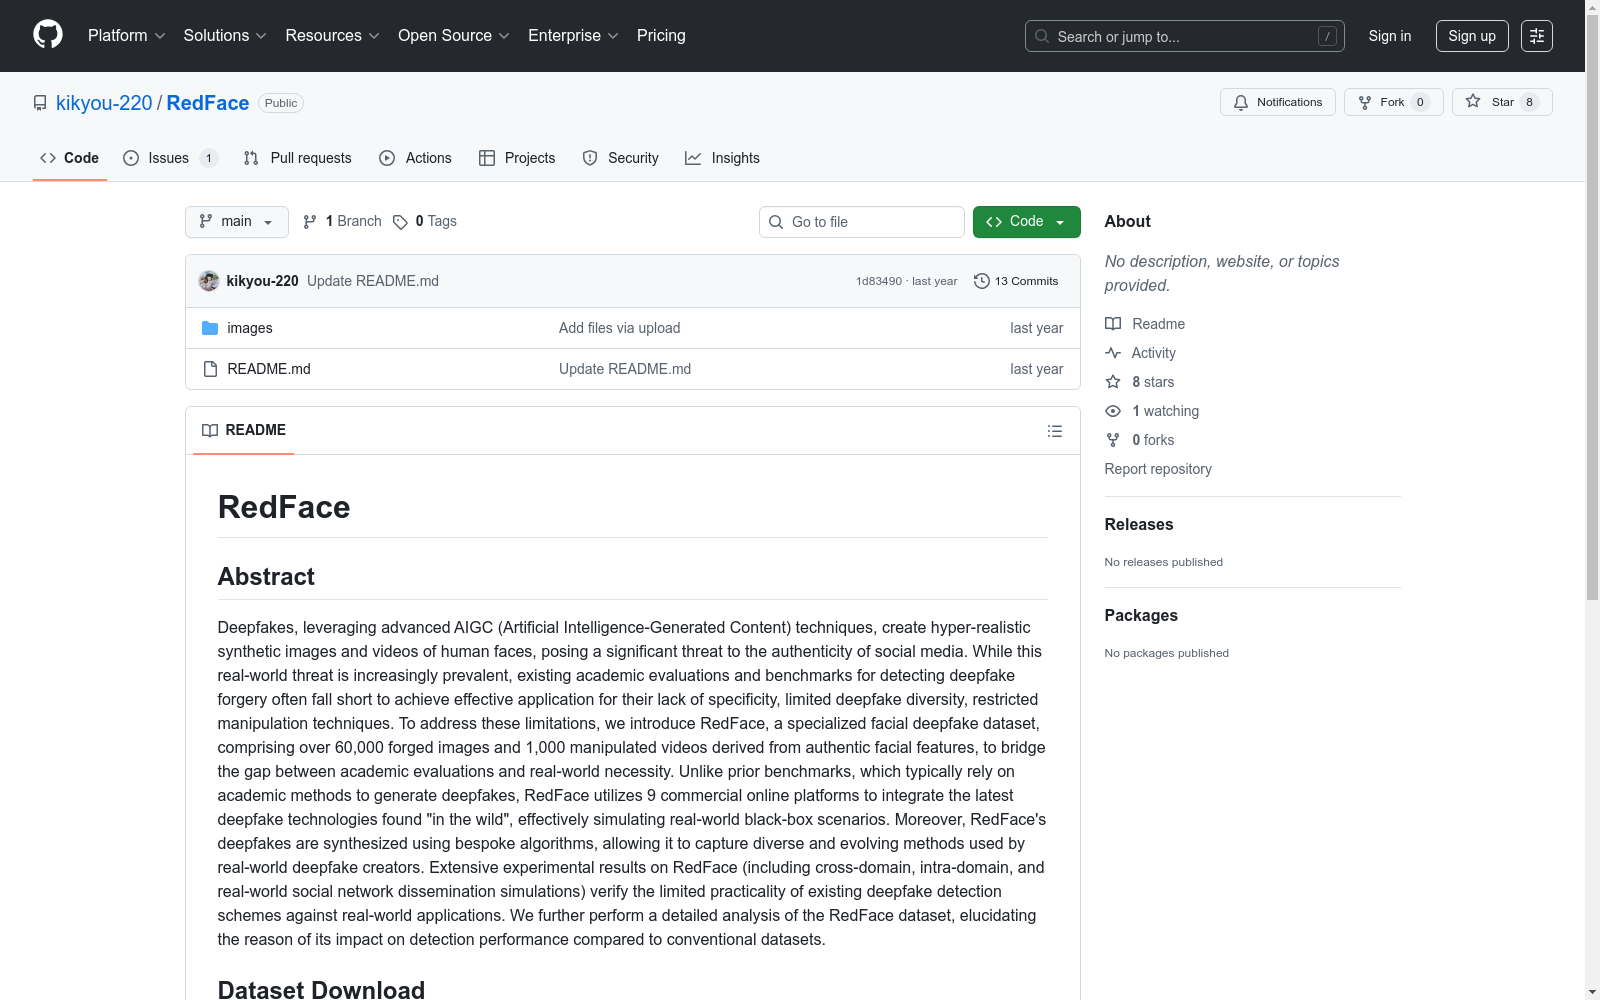Open 'Add files via upload' commit message

click(620, 328)
